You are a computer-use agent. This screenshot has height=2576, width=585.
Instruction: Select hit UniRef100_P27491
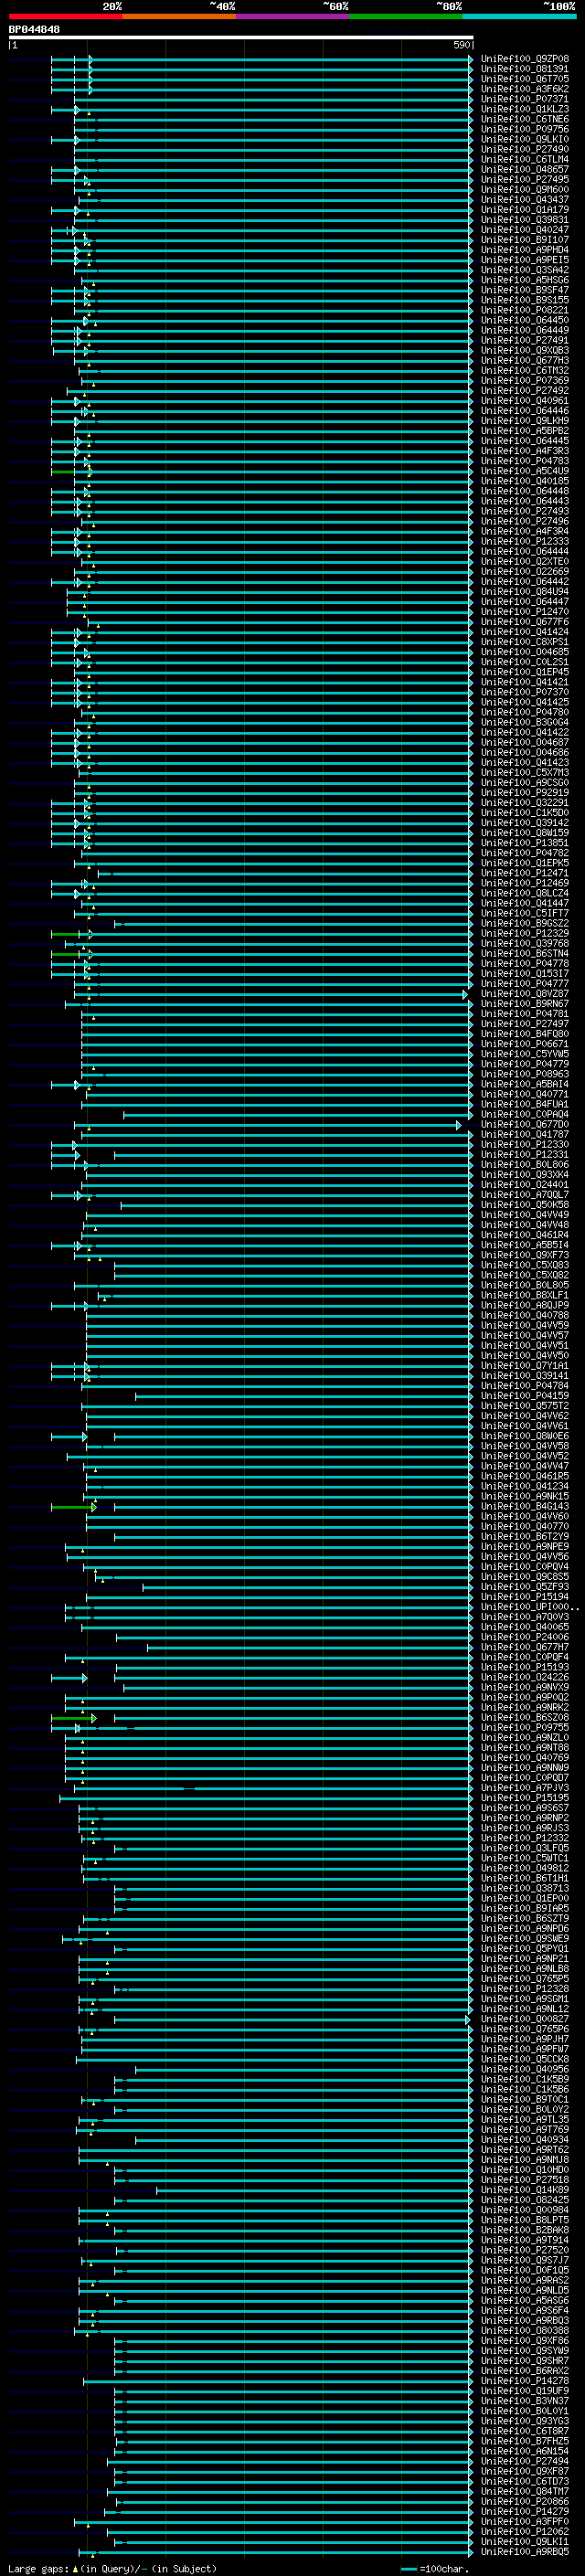[525, 340]
